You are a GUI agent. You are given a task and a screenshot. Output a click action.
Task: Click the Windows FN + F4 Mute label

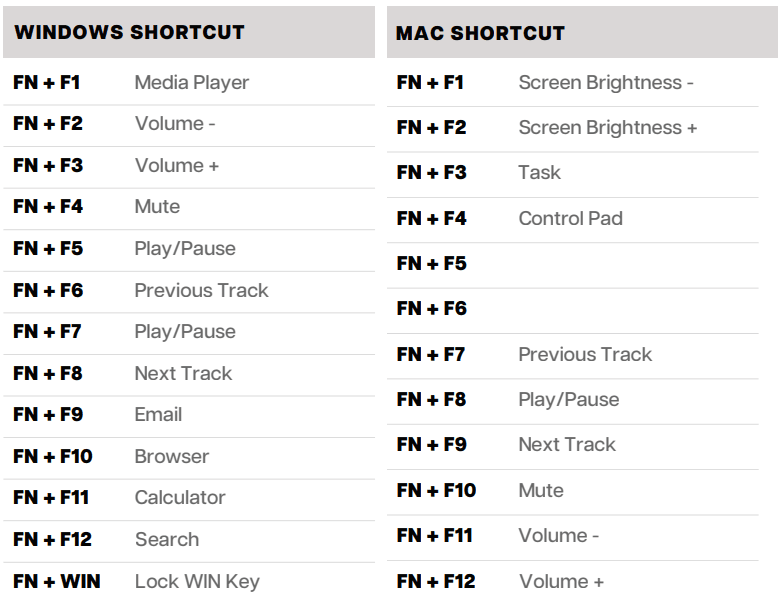[x=157, y=207]
